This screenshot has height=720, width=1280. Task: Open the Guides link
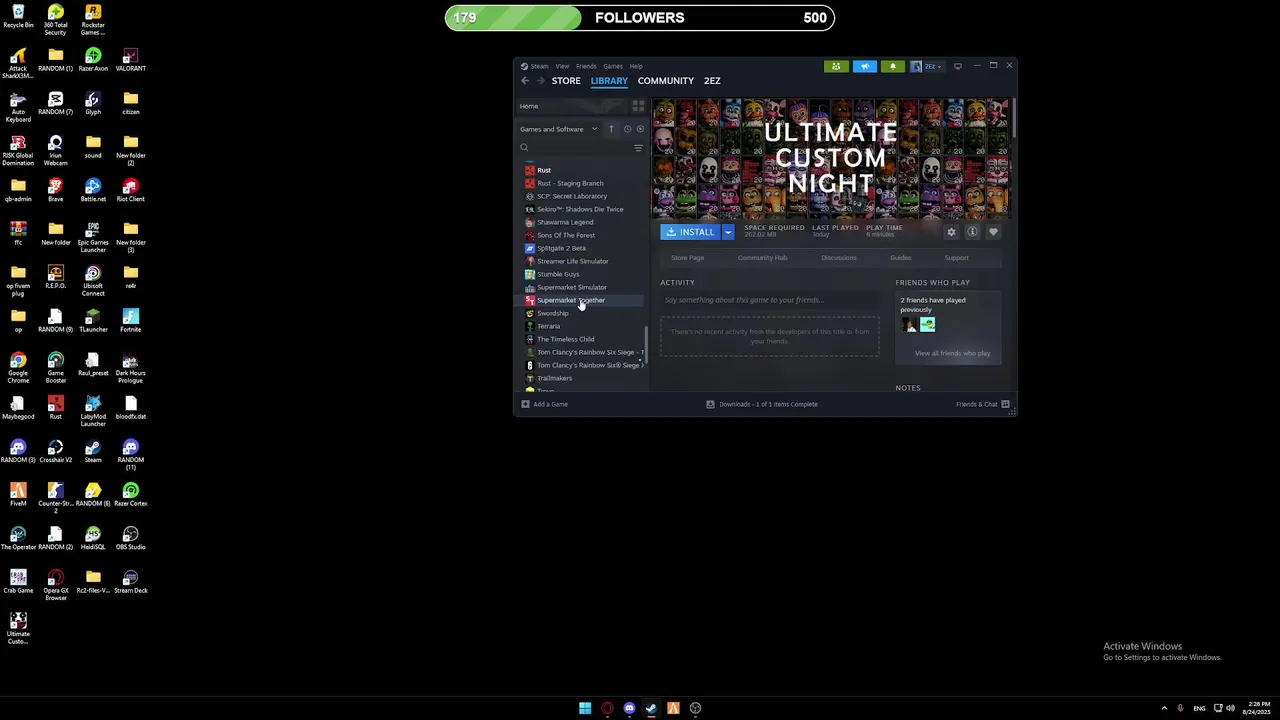point(901,258)
